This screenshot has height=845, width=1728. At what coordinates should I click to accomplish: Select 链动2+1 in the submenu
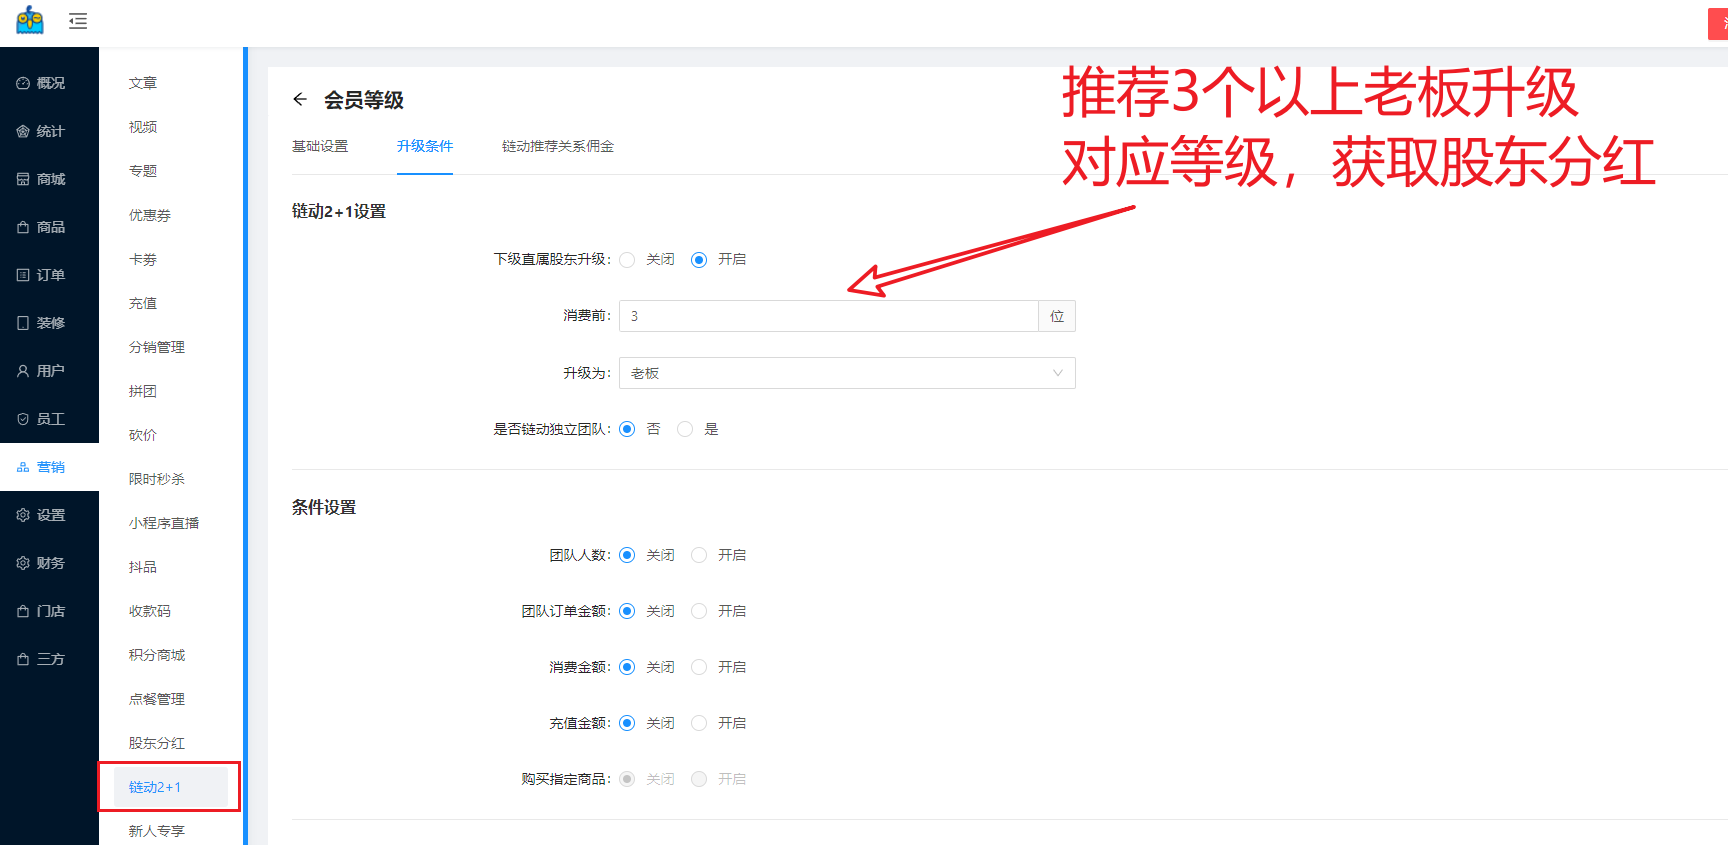(155, 787)
